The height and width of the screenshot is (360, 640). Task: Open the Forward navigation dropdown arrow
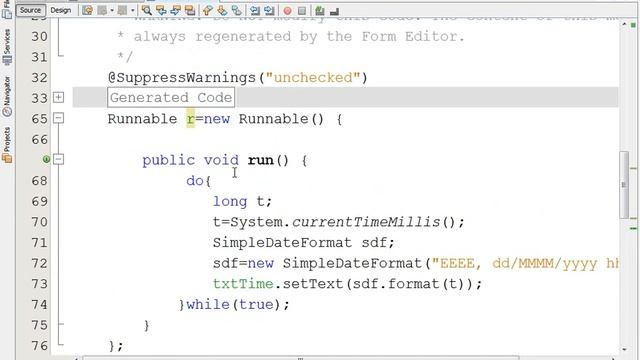[x=133, y=11]
